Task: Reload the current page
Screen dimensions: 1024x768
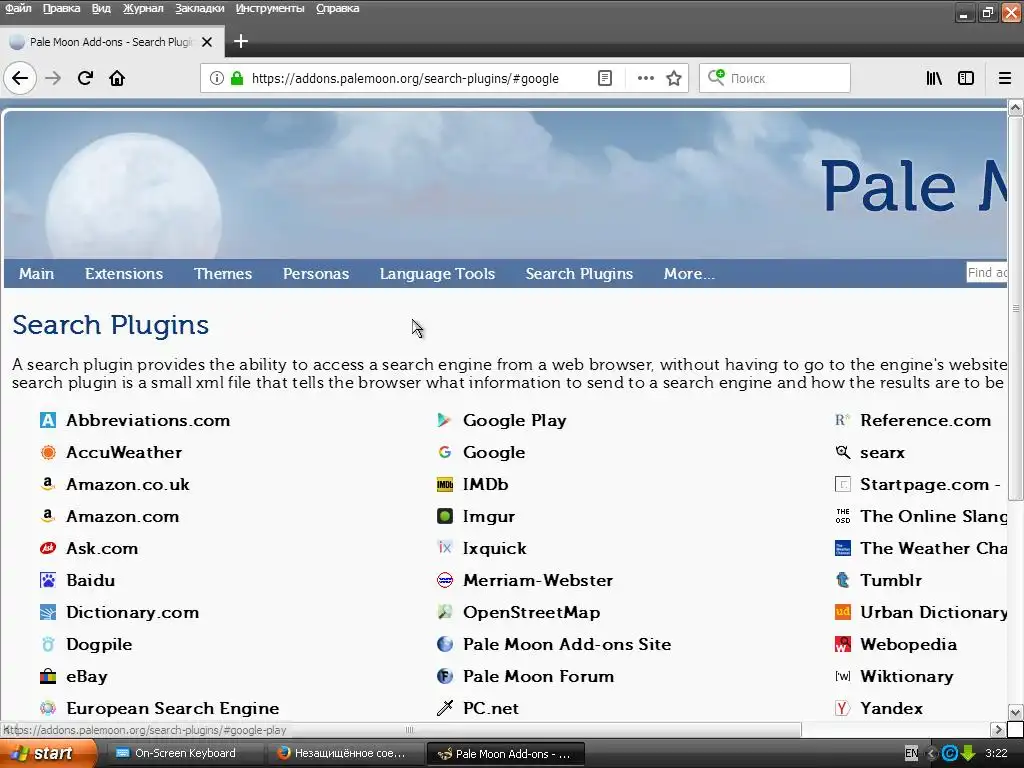Action: 85,78
